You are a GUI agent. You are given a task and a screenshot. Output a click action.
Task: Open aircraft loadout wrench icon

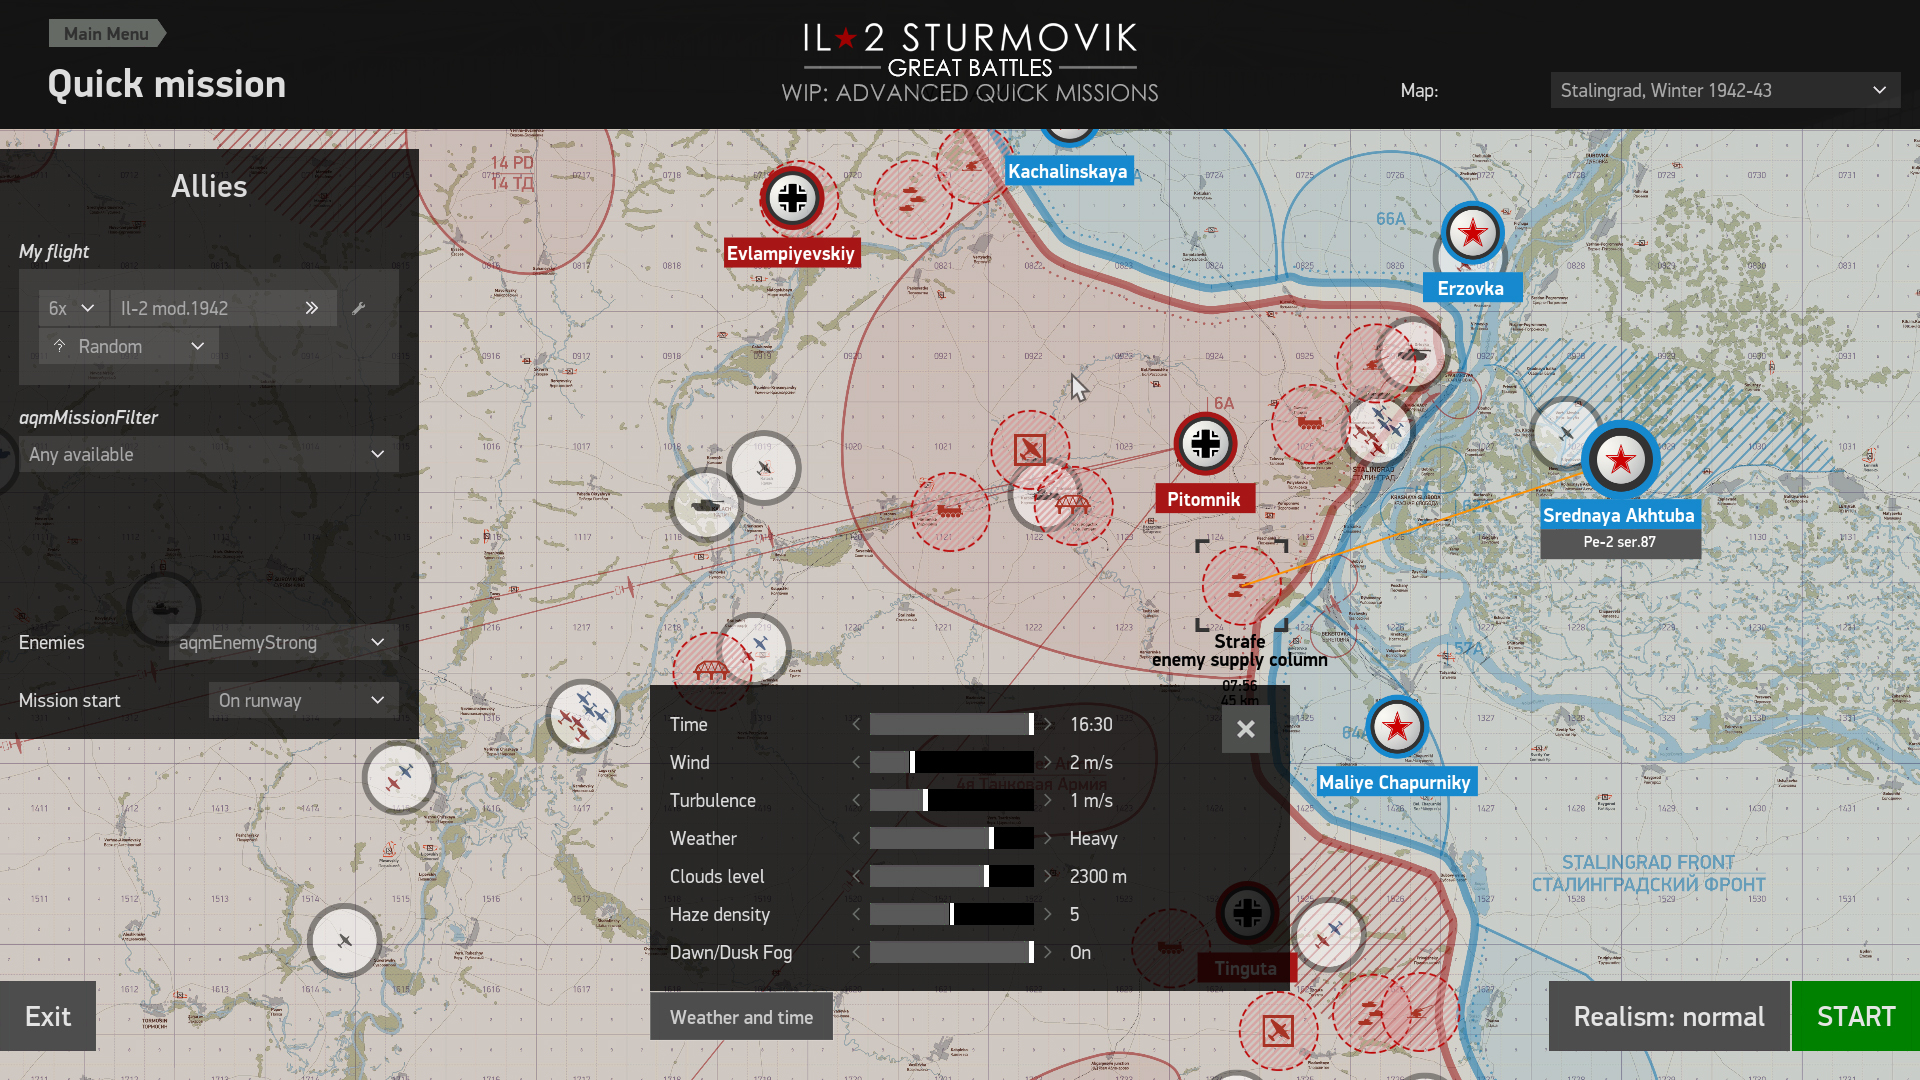pos(359,308)
